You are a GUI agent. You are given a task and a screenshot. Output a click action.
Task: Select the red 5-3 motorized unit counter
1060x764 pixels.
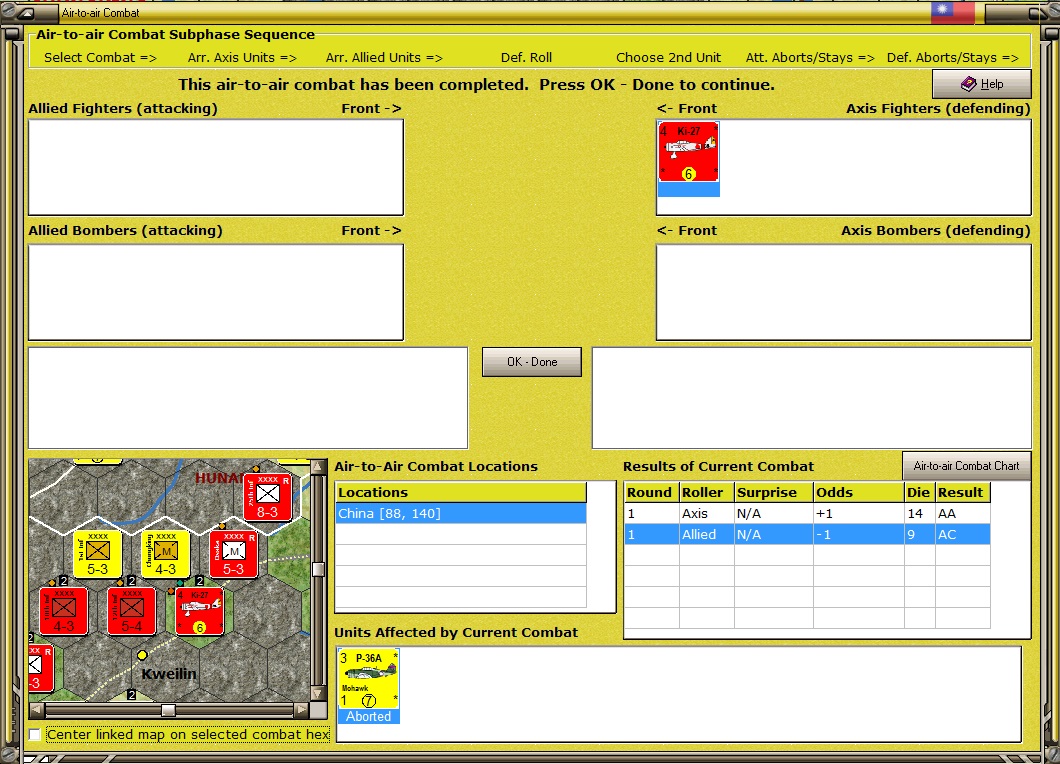click(233, 554)
